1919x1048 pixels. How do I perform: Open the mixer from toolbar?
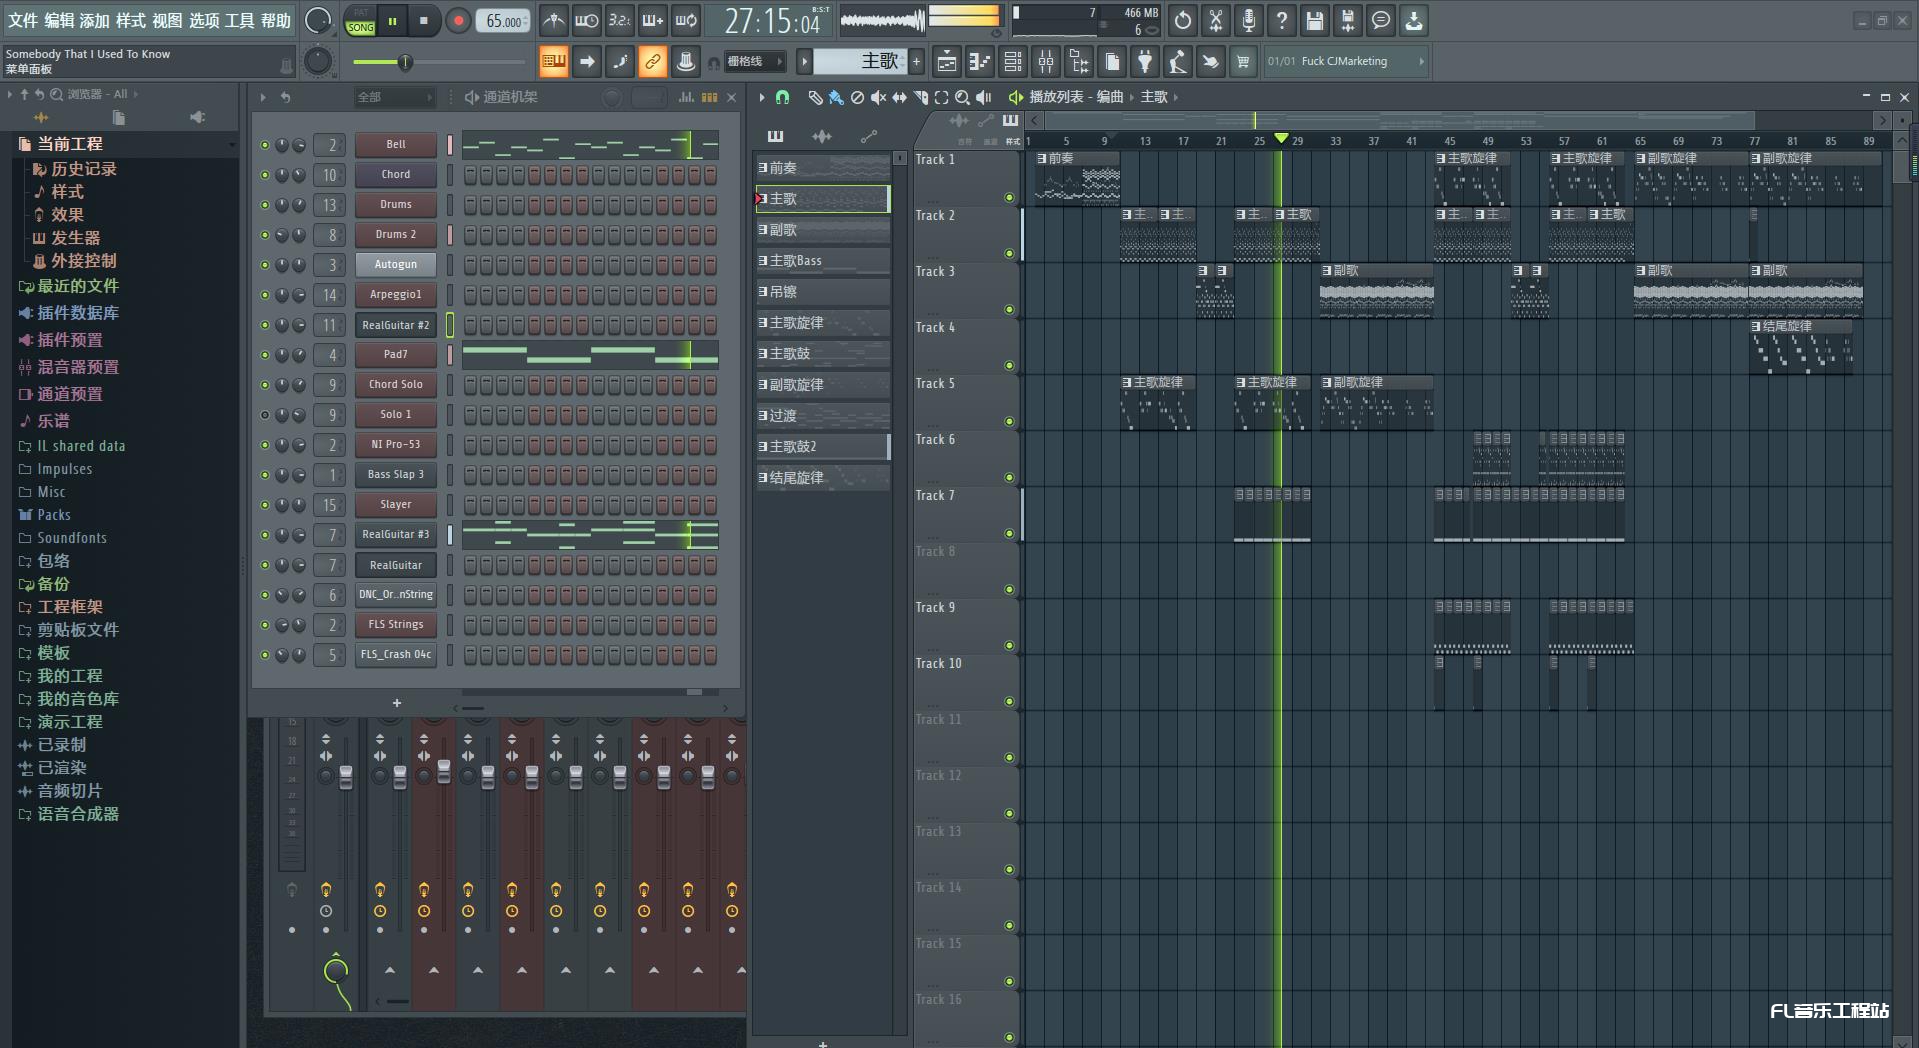click(x=1046, y=62)
